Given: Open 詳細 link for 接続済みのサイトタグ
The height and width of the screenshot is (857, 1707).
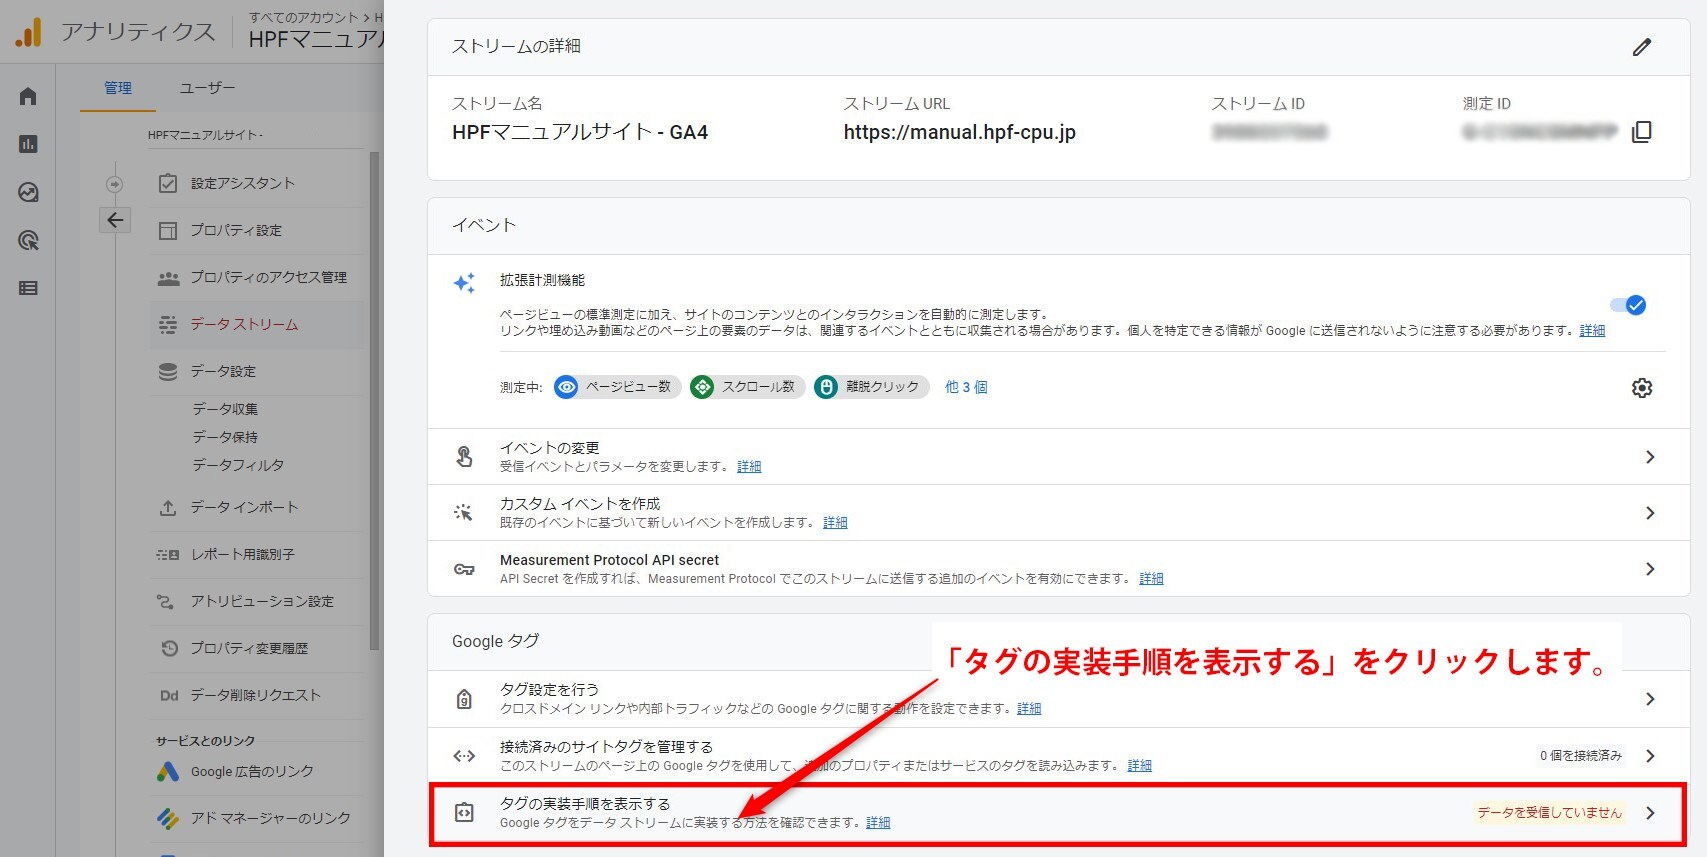Looking at the screenshot, I should click(x=1139, y=766).
